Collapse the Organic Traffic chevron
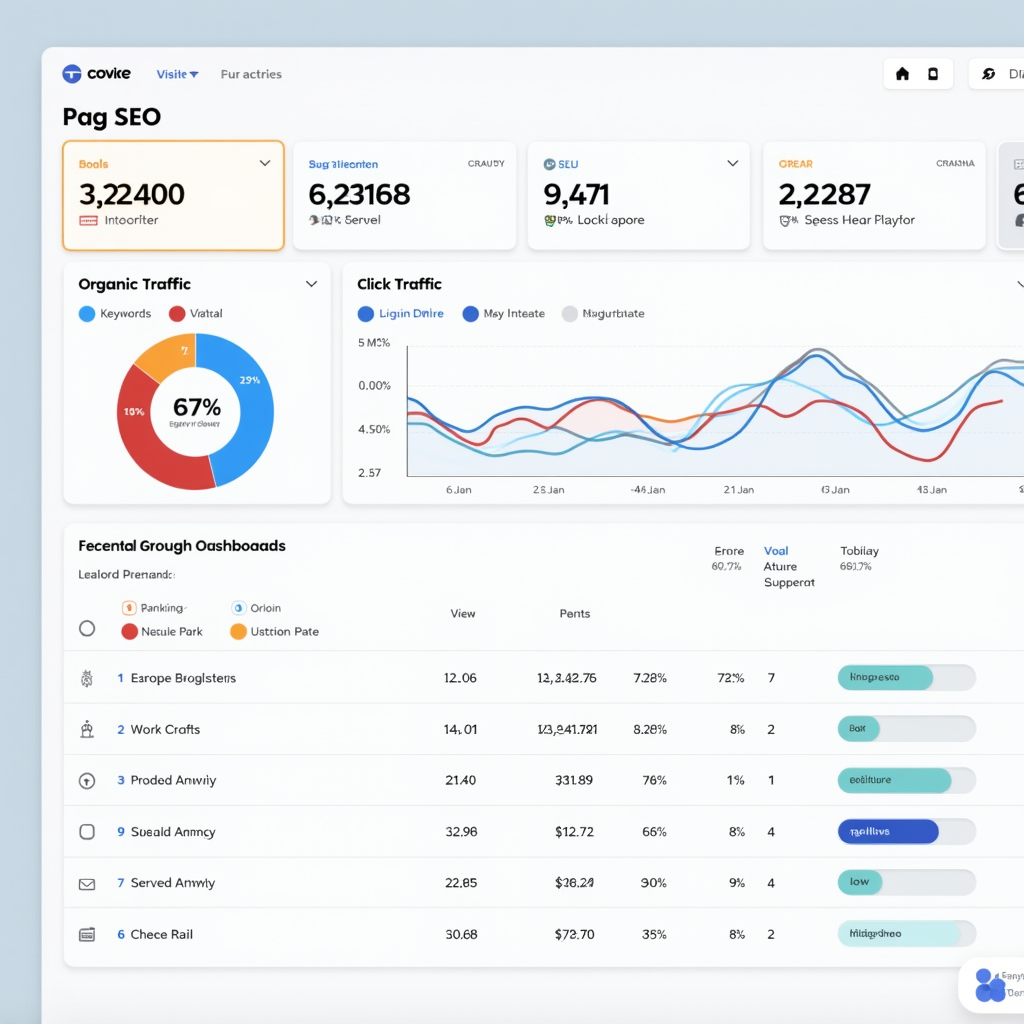Image resolution: width=1024 pixels, height=1024 pixels. pos(311,283)
